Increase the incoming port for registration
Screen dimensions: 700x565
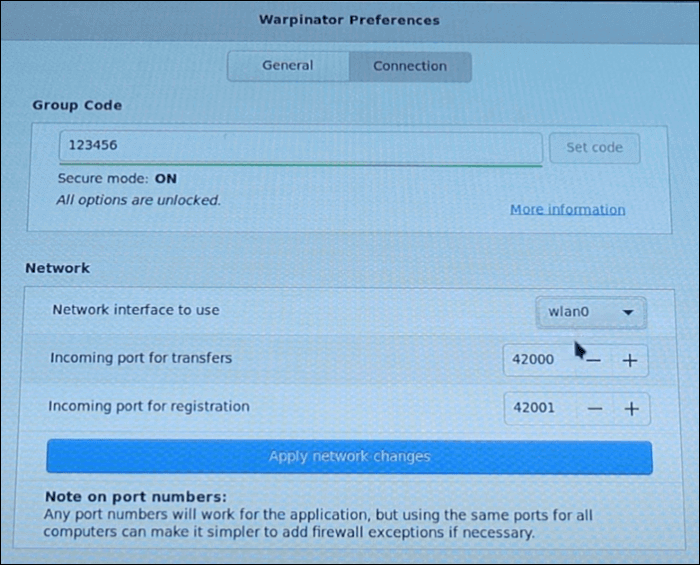(632, 409)
